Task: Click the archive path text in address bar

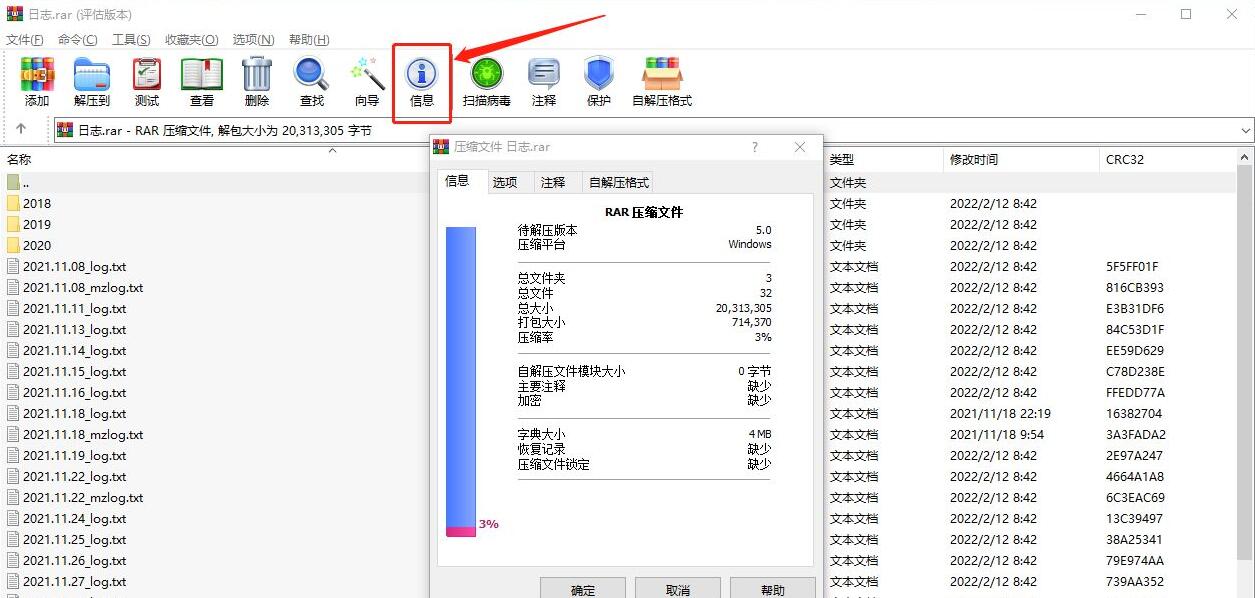Action: (225, 130)
